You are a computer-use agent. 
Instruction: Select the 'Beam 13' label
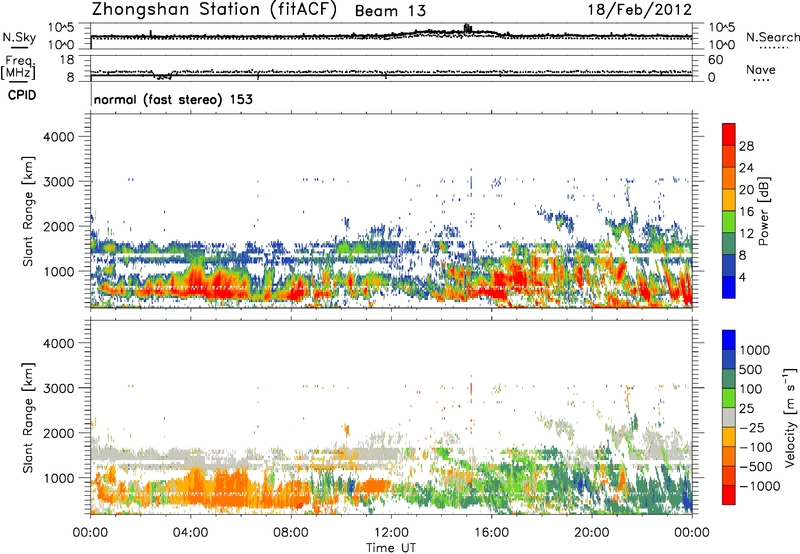[x=390, y=11]
